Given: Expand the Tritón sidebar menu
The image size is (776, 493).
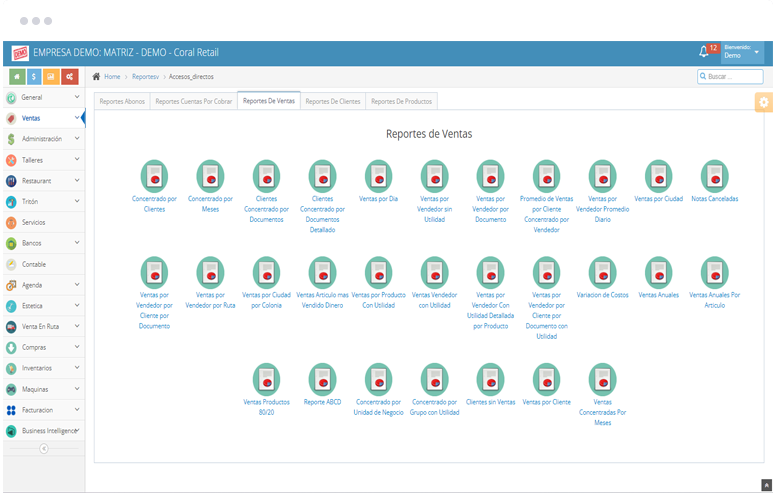Looking at the screenshot, I should coord(44,201).
